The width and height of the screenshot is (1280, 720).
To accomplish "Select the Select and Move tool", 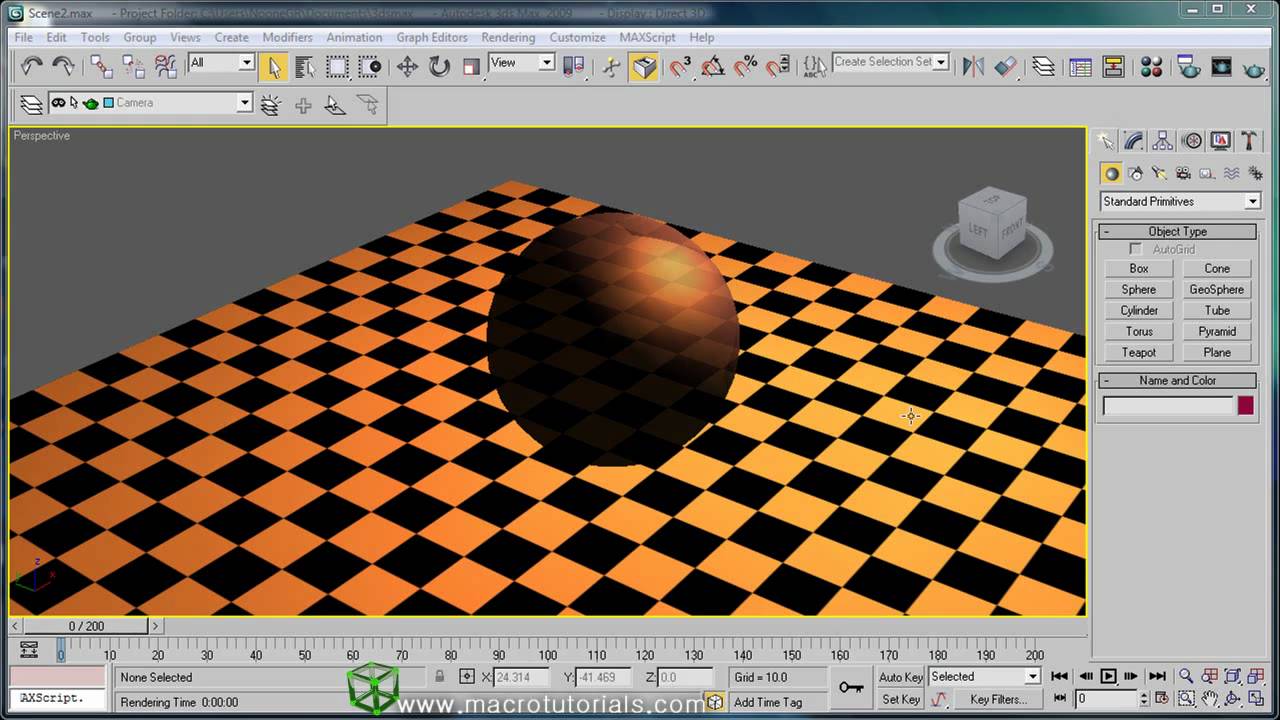I will tap(407, 67).
